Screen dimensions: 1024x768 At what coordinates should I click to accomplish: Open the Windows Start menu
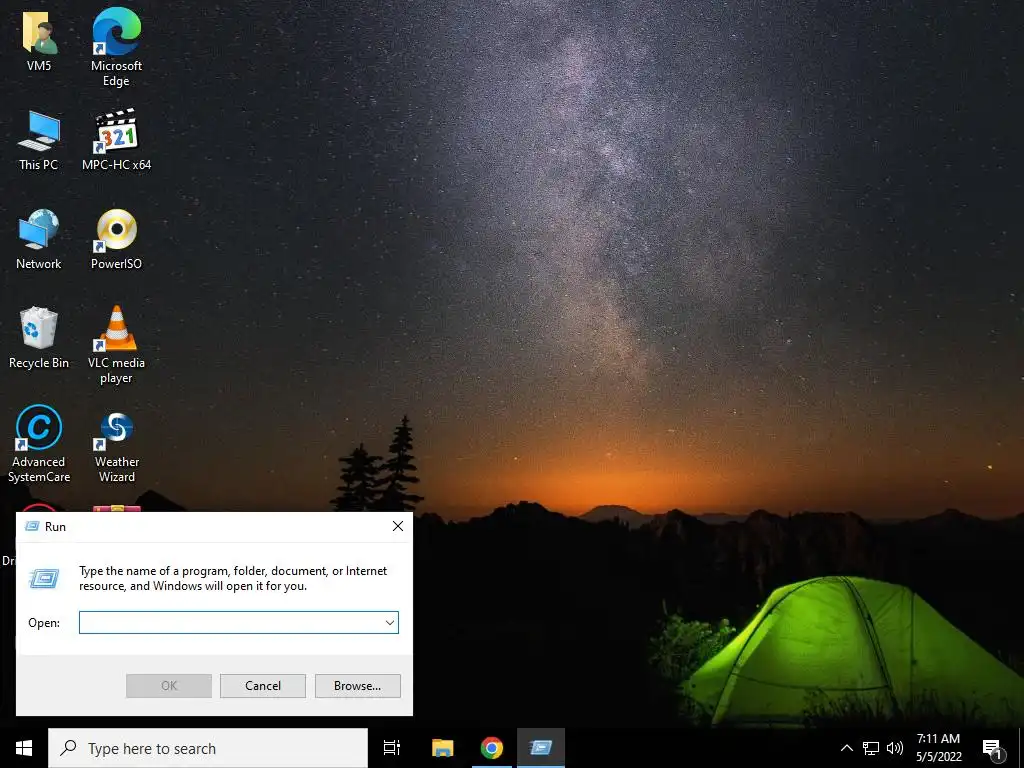[x=24, y=748]
